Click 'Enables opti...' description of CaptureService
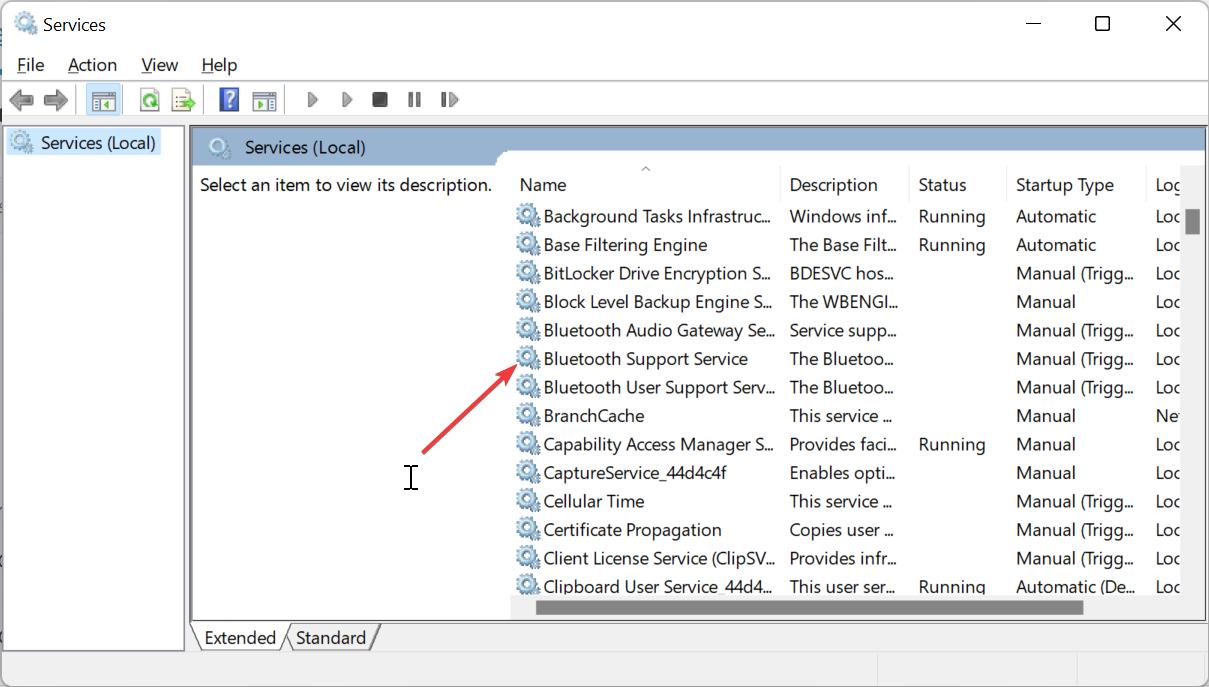Screen dimensions: 1209x687 [x=841, y=472]
